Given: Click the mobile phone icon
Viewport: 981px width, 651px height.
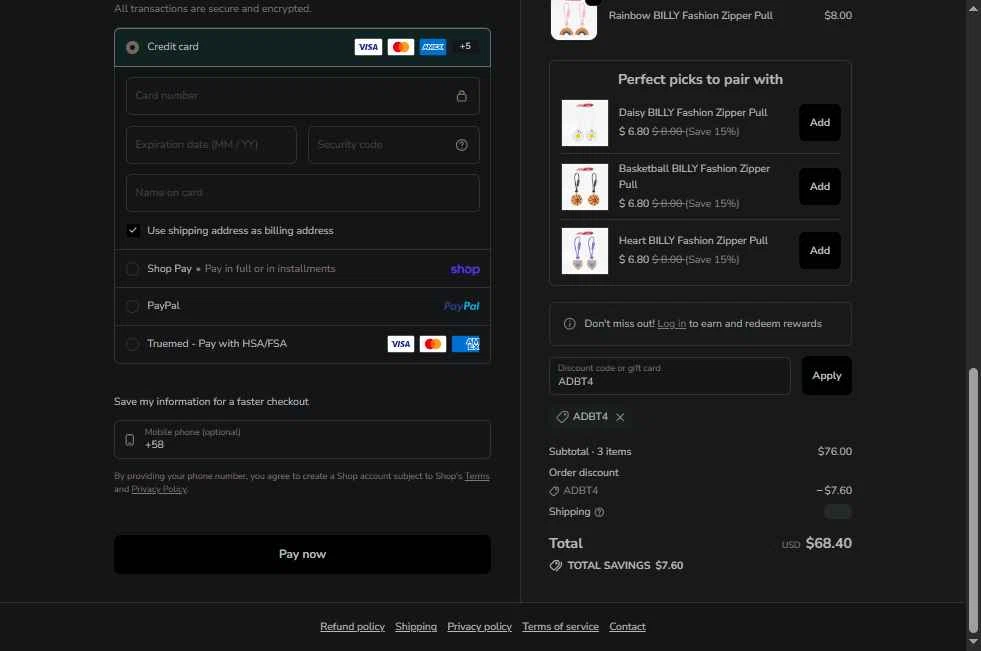Looking at the screenshot, I should pyautogui.click(x=130, y=440).
